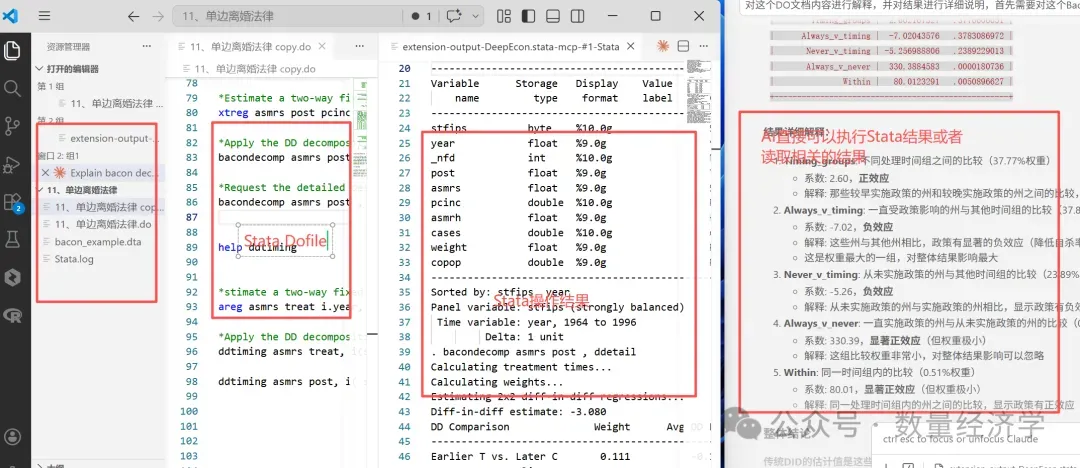Close the copy.do editor tab
Screen dimensions: 1080x468
[321, 46]
